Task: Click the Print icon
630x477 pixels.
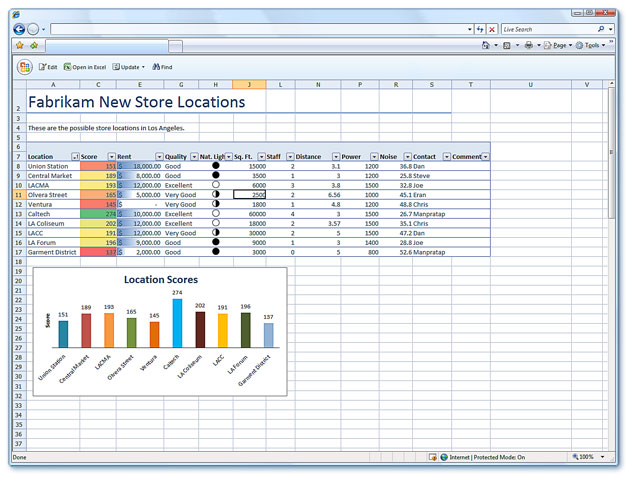Action: (x=529, y=45)
